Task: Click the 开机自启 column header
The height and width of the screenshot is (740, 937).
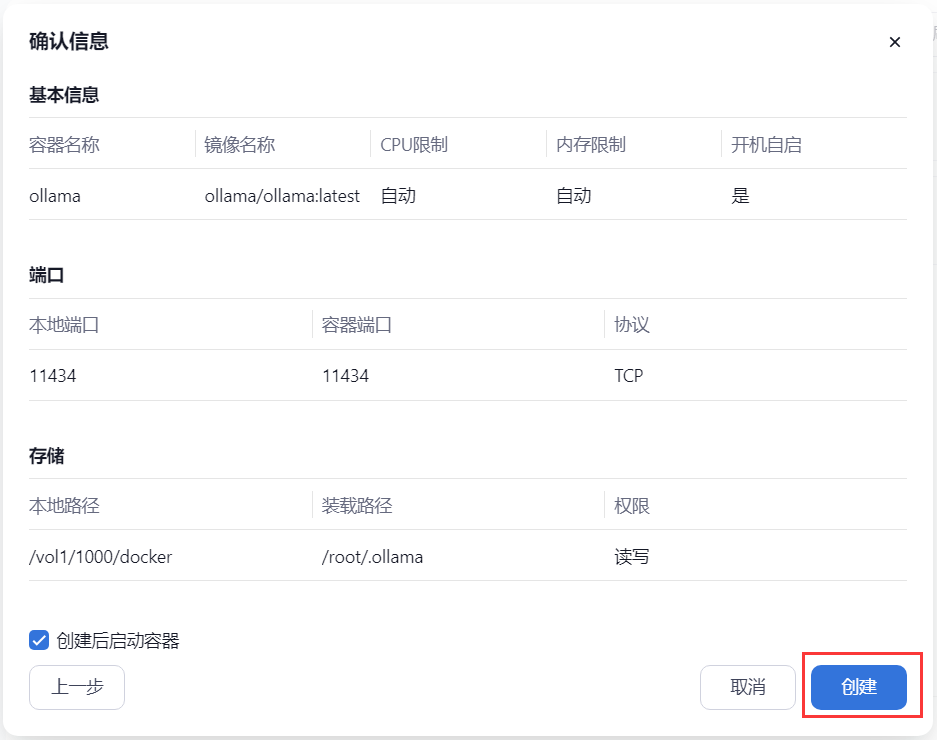Action: [767, 145]
